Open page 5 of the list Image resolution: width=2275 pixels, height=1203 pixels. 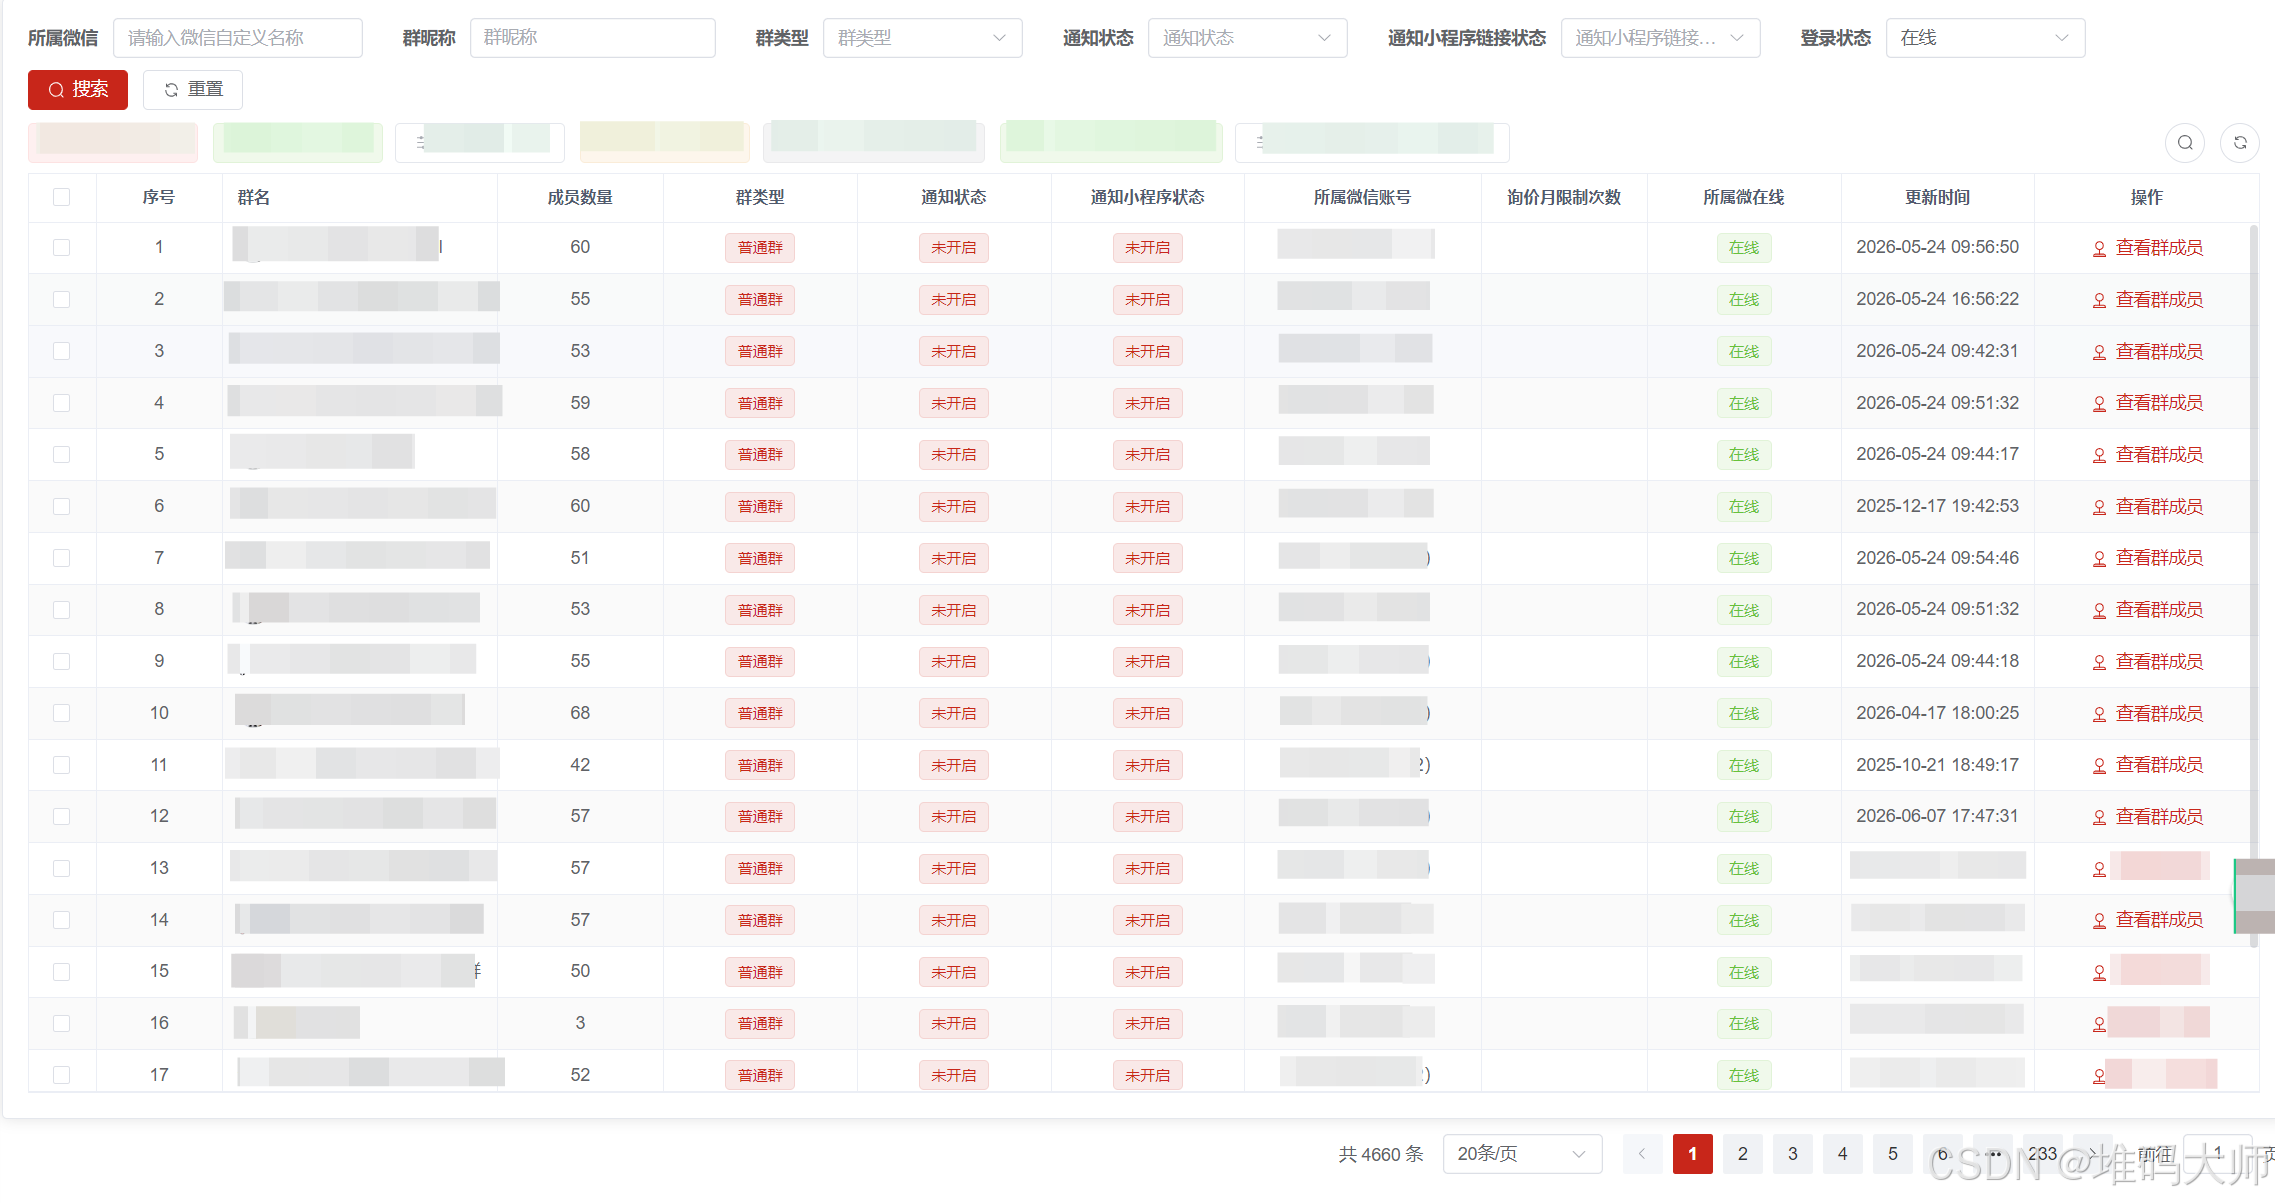click(x=1893, y=1154)
